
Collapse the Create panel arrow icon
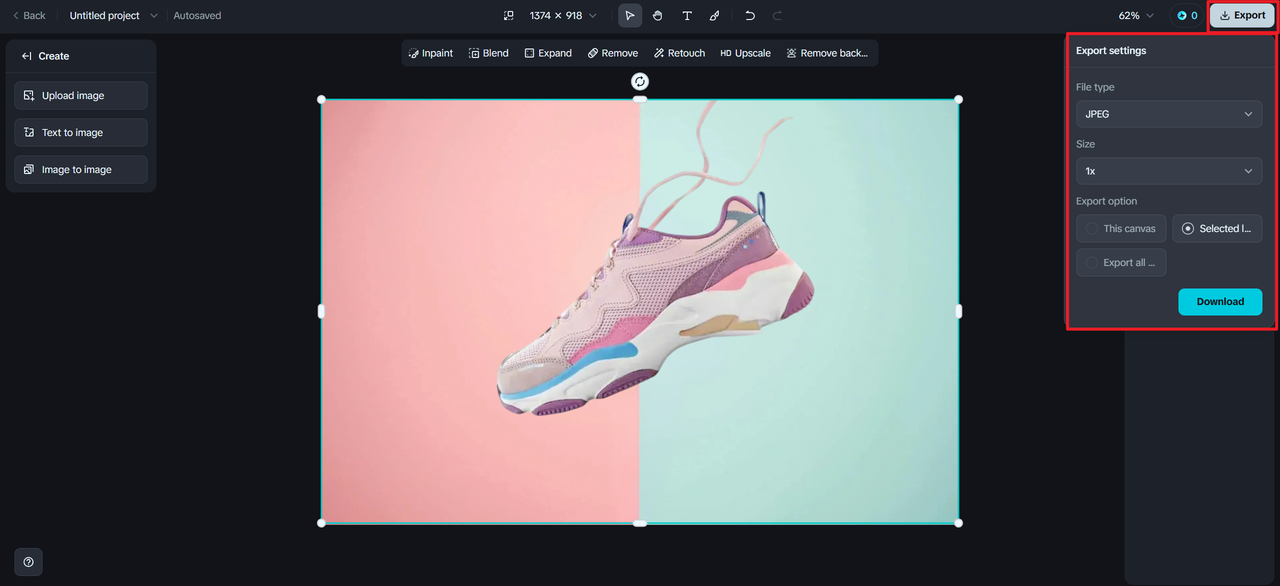27,56
